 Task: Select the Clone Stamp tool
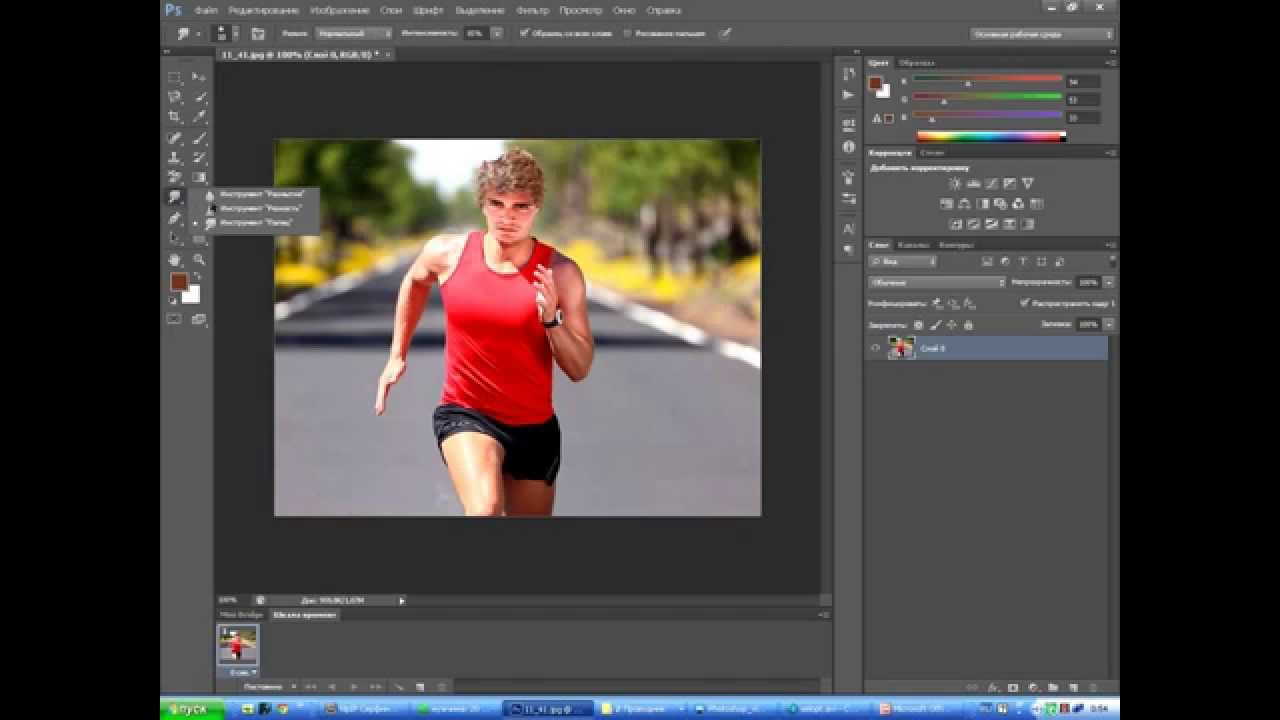[175, 158]
